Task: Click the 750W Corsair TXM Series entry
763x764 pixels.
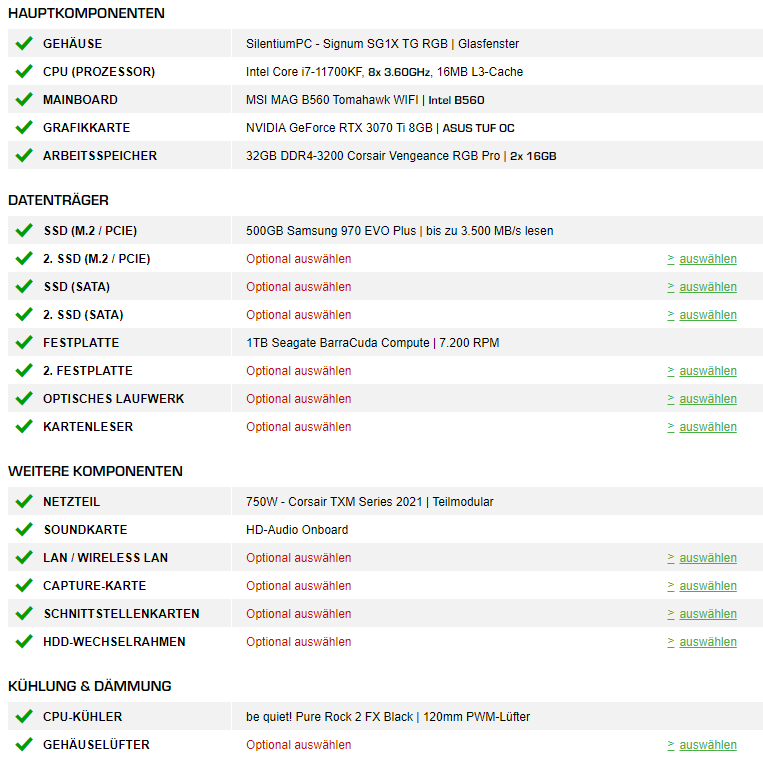Action: [x=370, y=501]
